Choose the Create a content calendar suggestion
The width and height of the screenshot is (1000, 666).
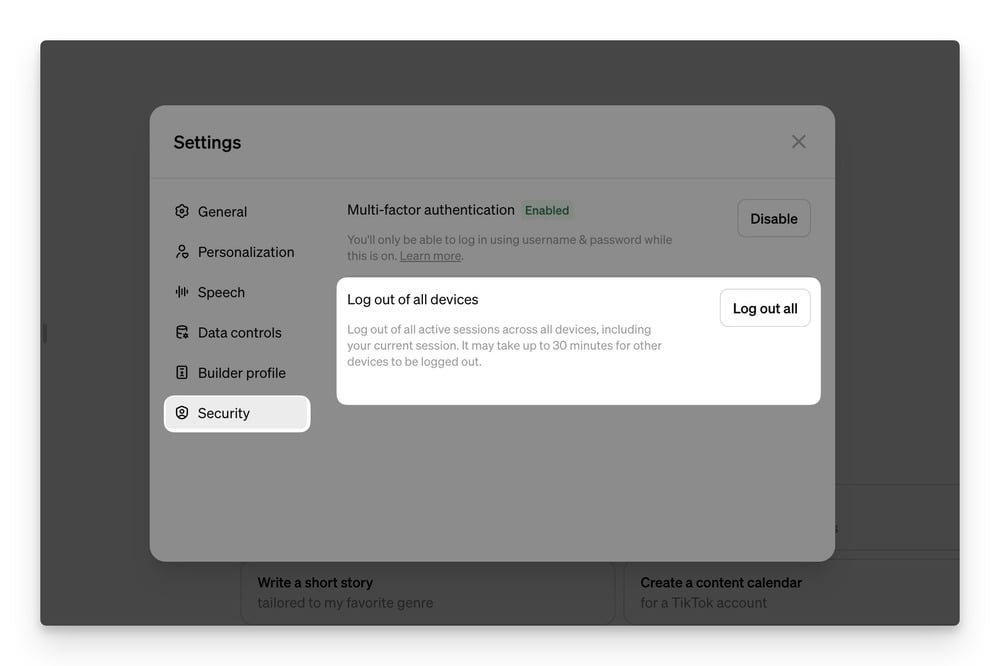(x=791, y=593)
